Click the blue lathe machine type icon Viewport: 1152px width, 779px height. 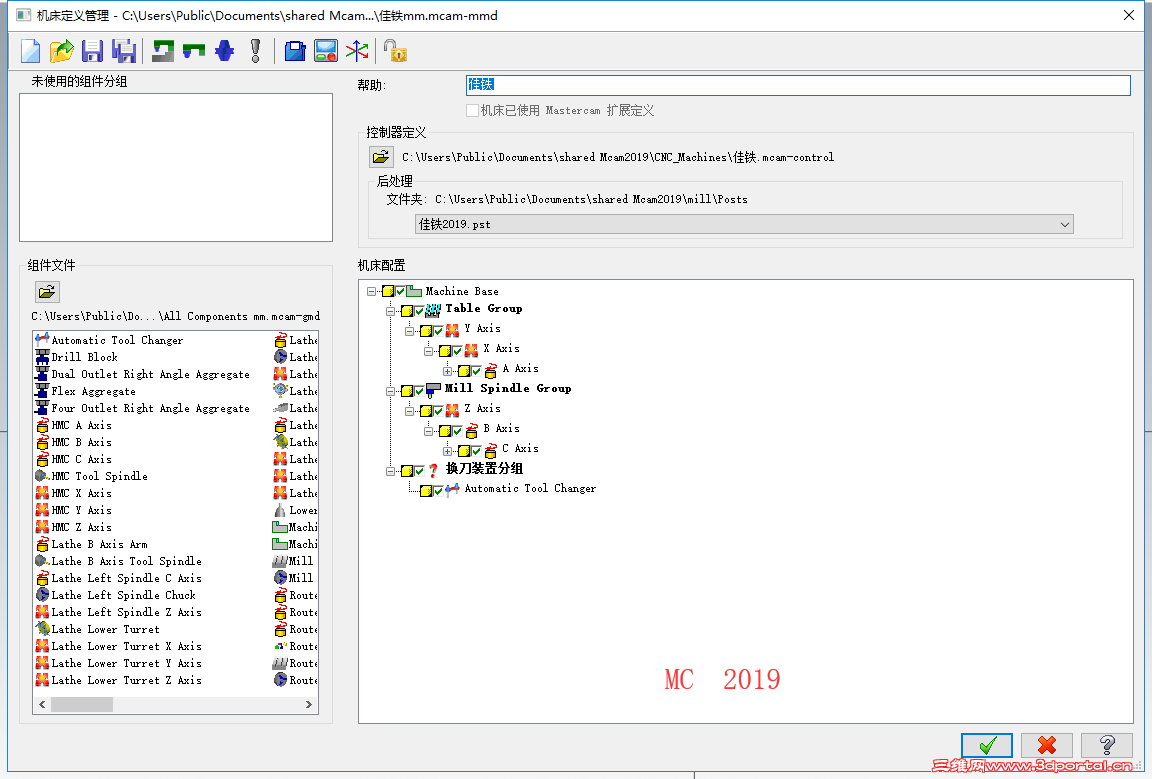(x=225, y=51)
